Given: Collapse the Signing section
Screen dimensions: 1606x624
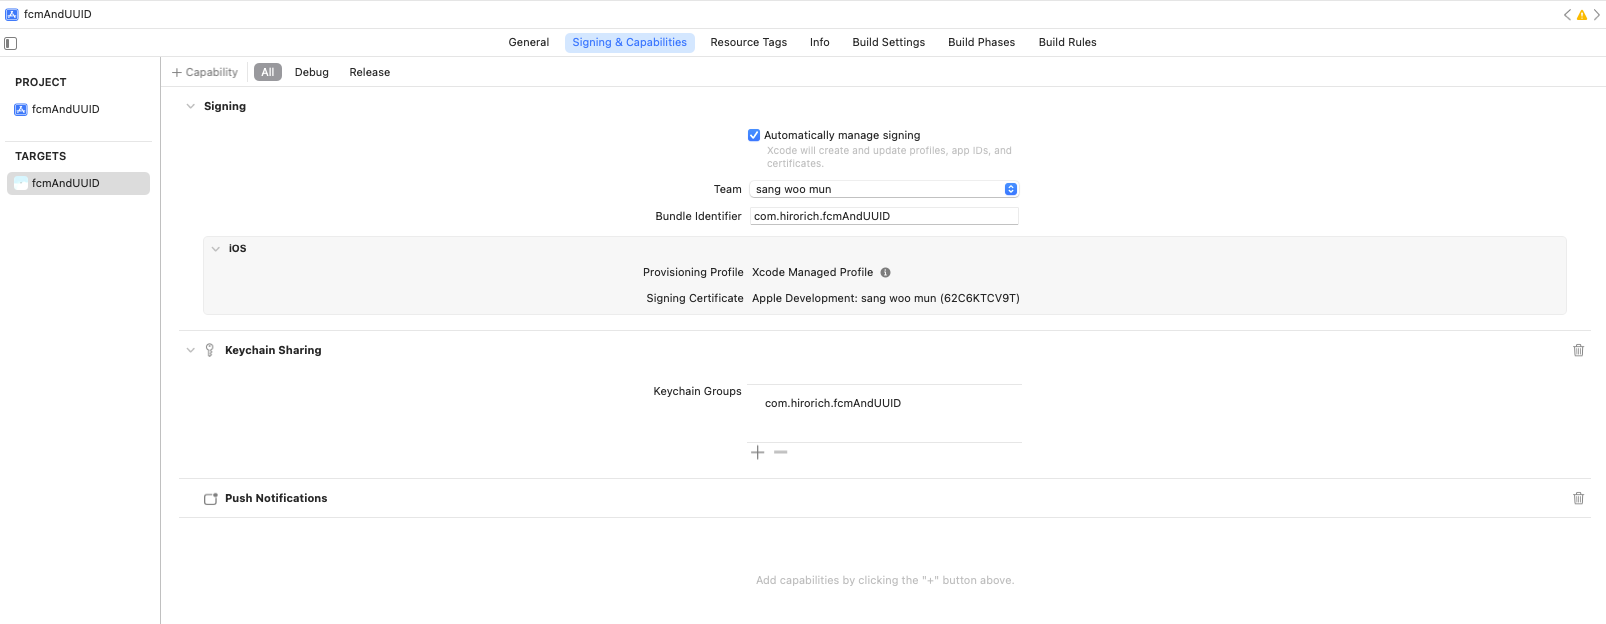Looking at the screenshot, I should pyautogui.click(x=191, y=106).
